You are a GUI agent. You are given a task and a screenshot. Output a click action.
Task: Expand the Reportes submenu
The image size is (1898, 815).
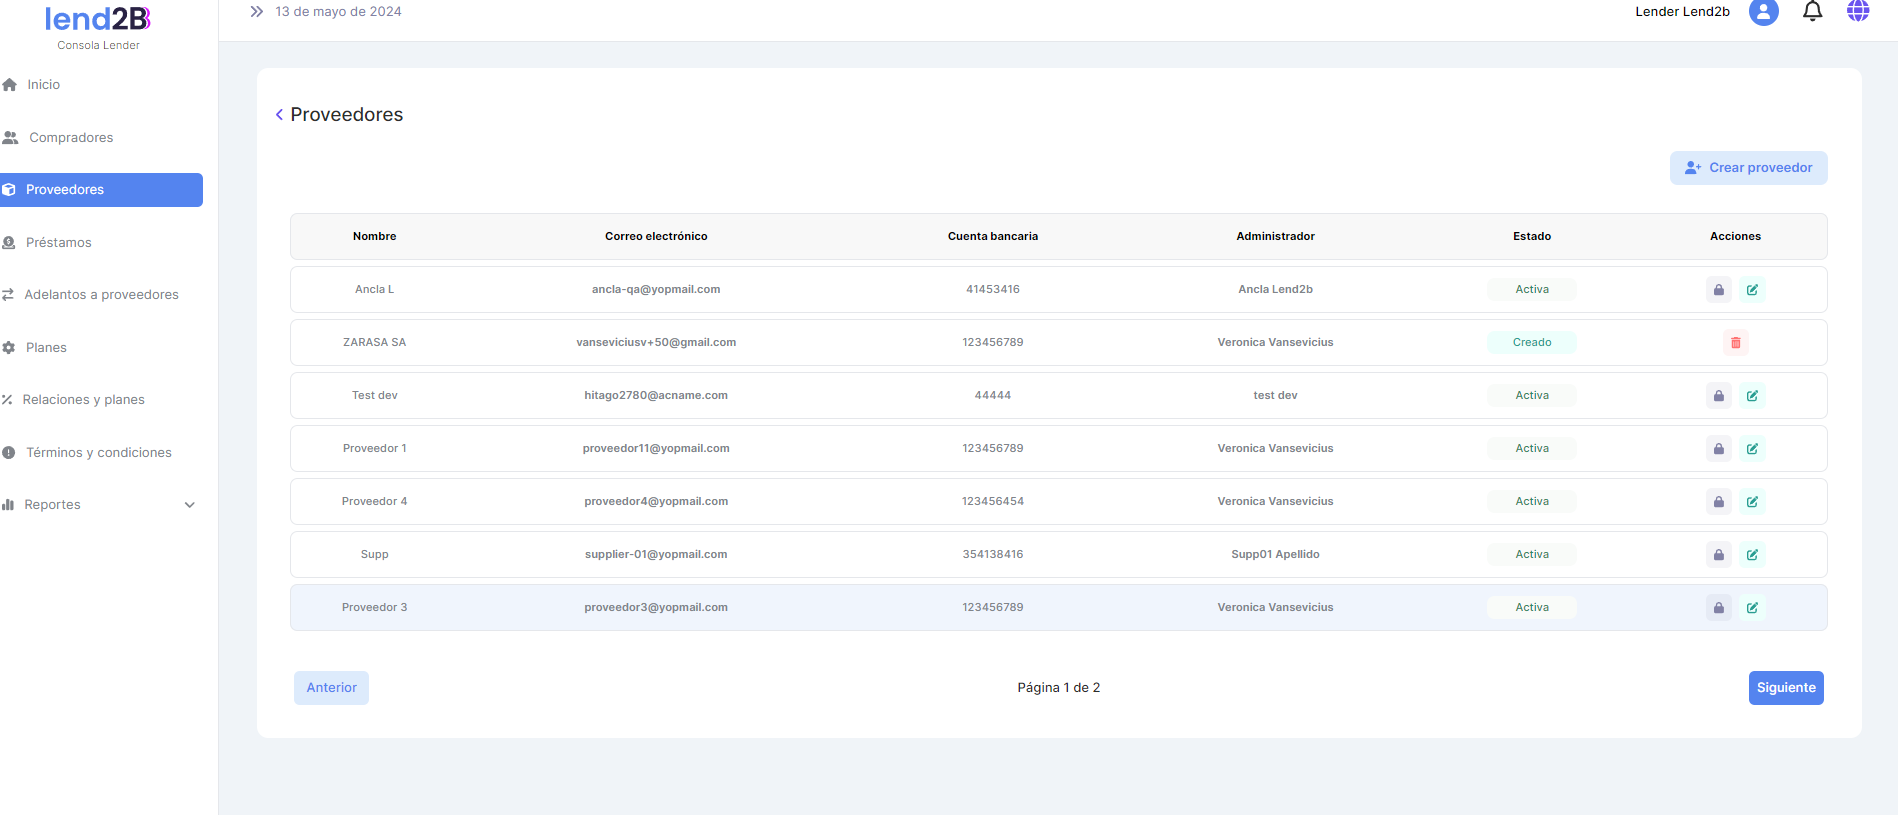coord(189,505)
